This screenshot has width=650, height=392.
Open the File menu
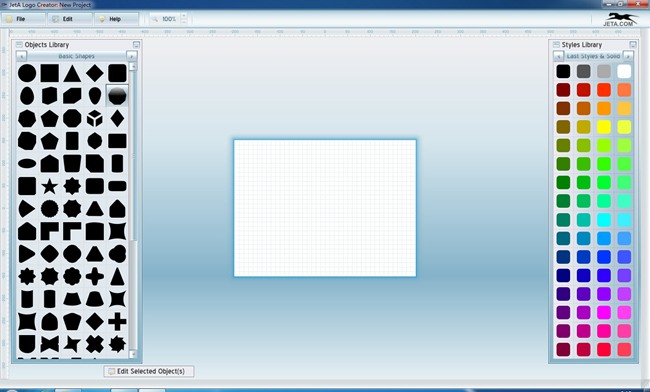23,19
